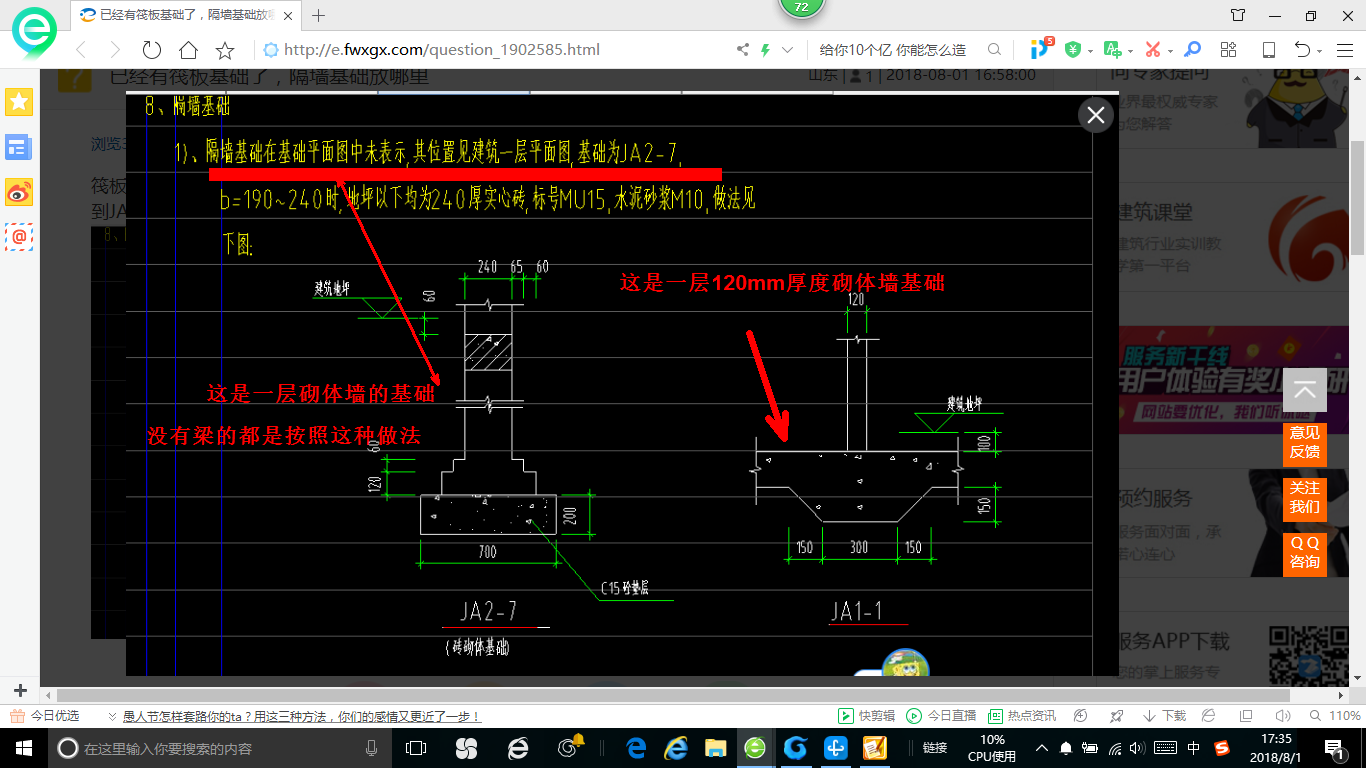The height and width of the screenshot is (768, 1366).
Task: Open favorites star in left sidebar
Action: coord(19,101)
